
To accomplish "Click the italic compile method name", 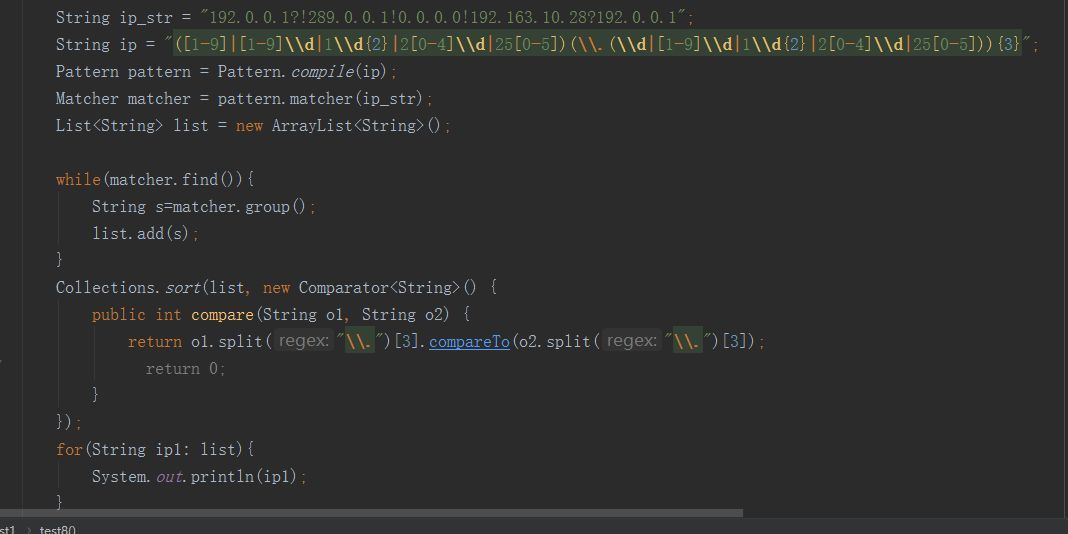I will coord(321,72).
